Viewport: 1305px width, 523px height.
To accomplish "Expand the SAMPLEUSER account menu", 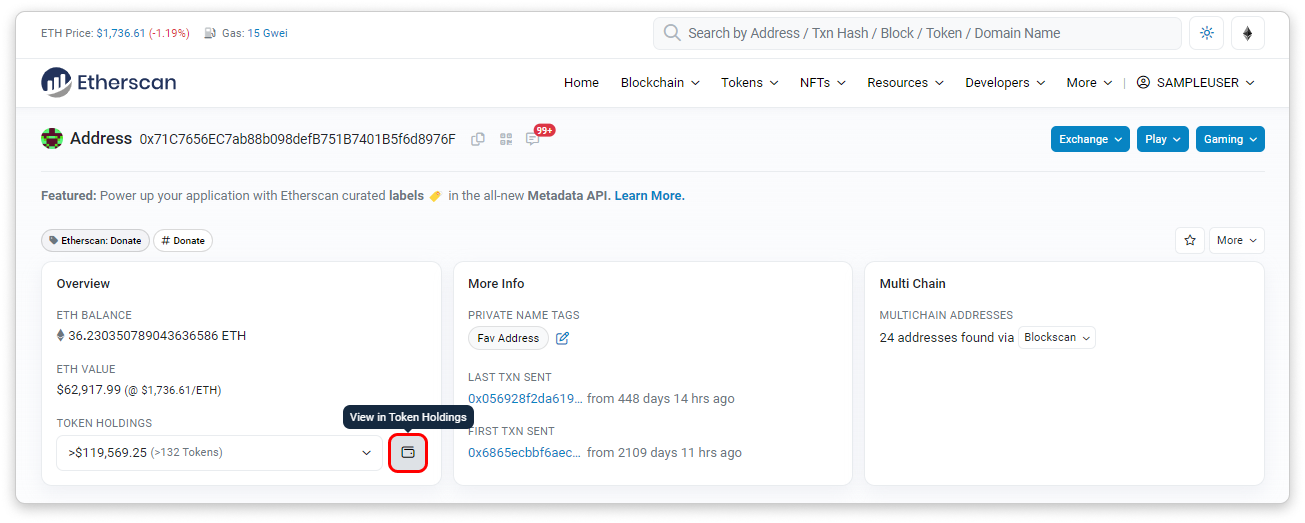I will click(x=1196, y=83).
